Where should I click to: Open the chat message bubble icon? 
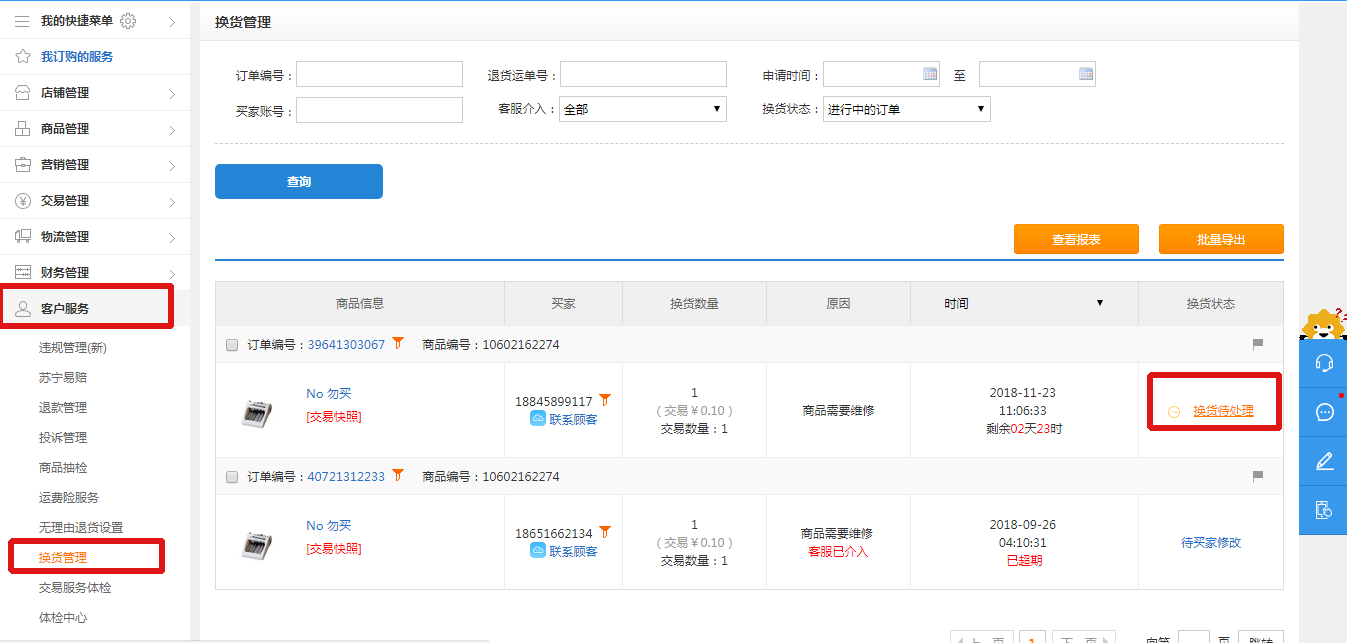[x=1325, y=412]
